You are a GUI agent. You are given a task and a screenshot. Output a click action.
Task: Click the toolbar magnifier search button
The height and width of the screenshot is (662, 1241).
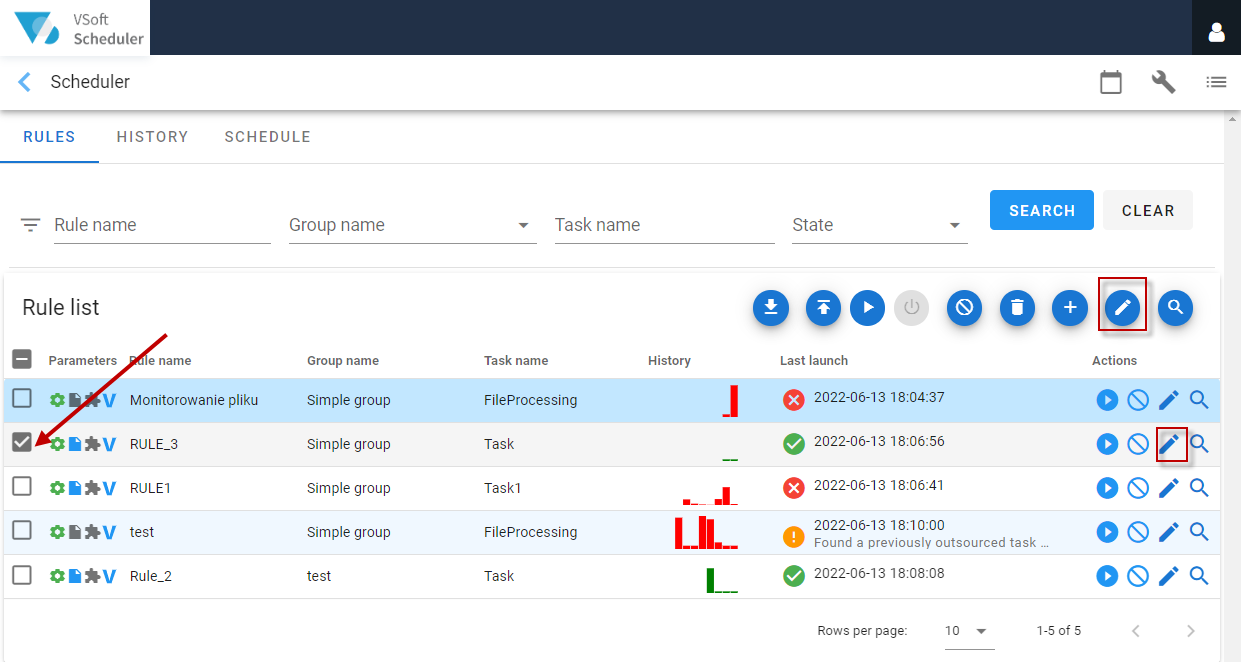(x=1176, y=307)
